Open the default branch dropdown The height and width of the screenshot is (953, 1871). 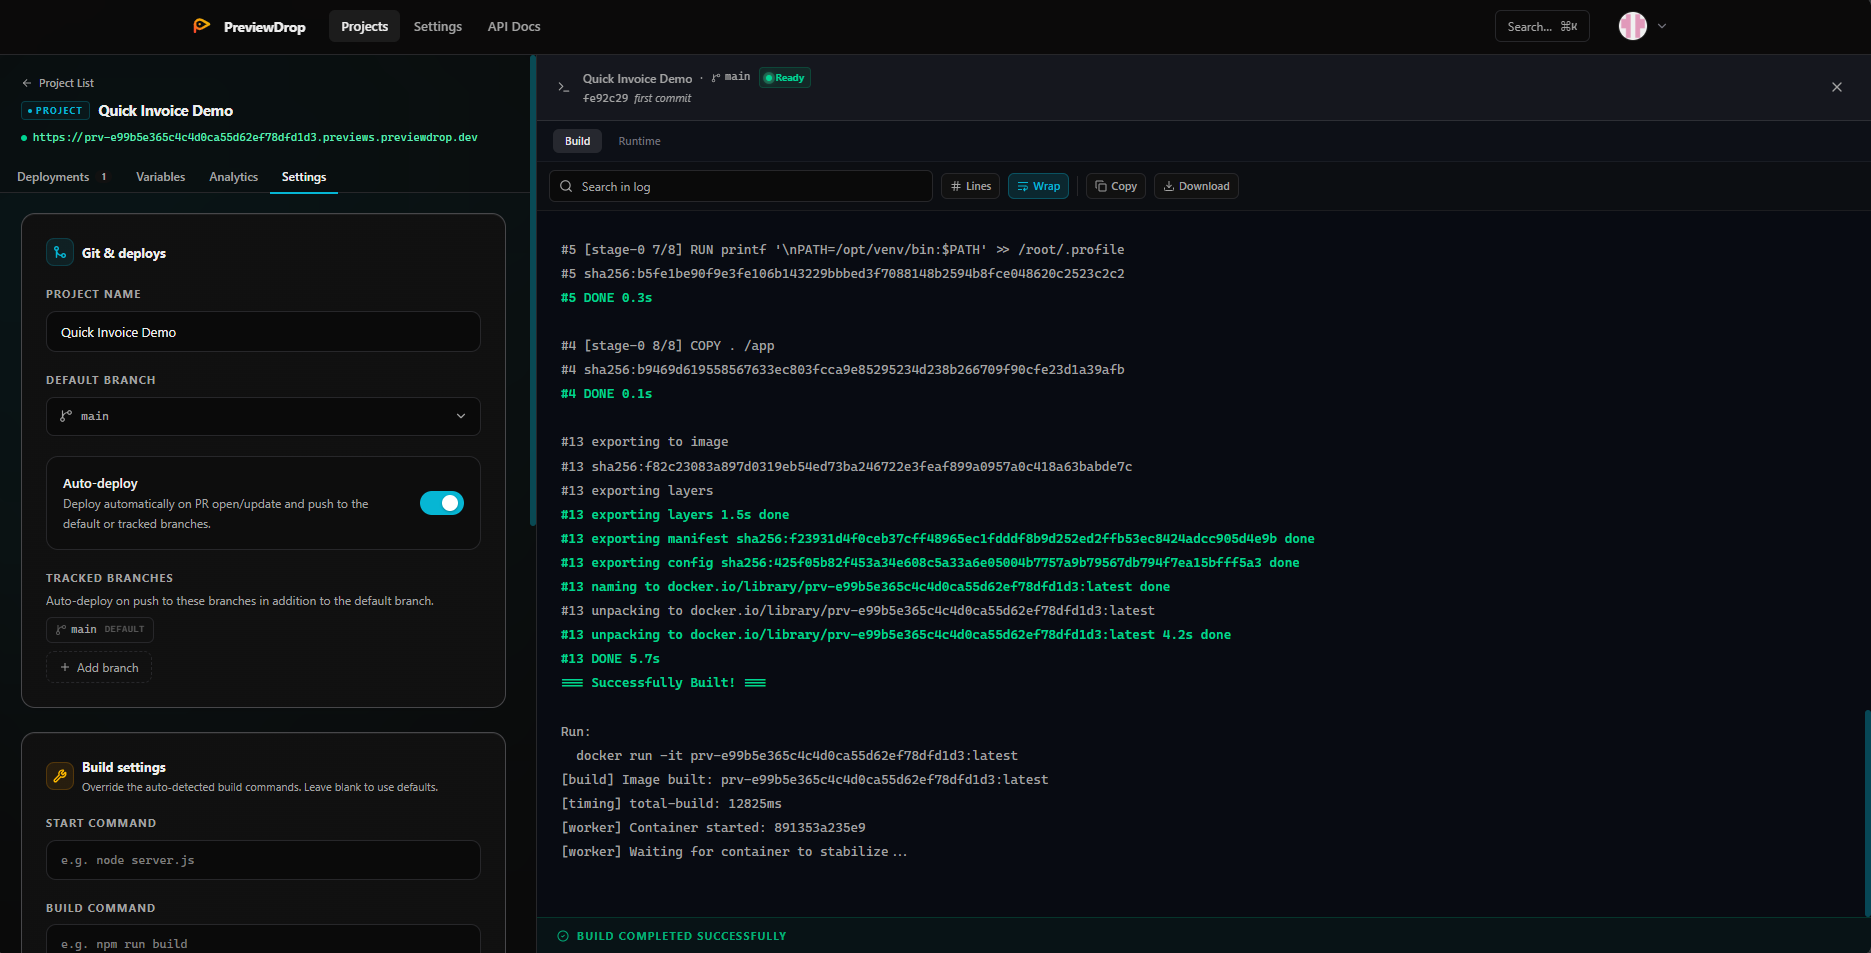pyautogui.click(x=262, y=416)
